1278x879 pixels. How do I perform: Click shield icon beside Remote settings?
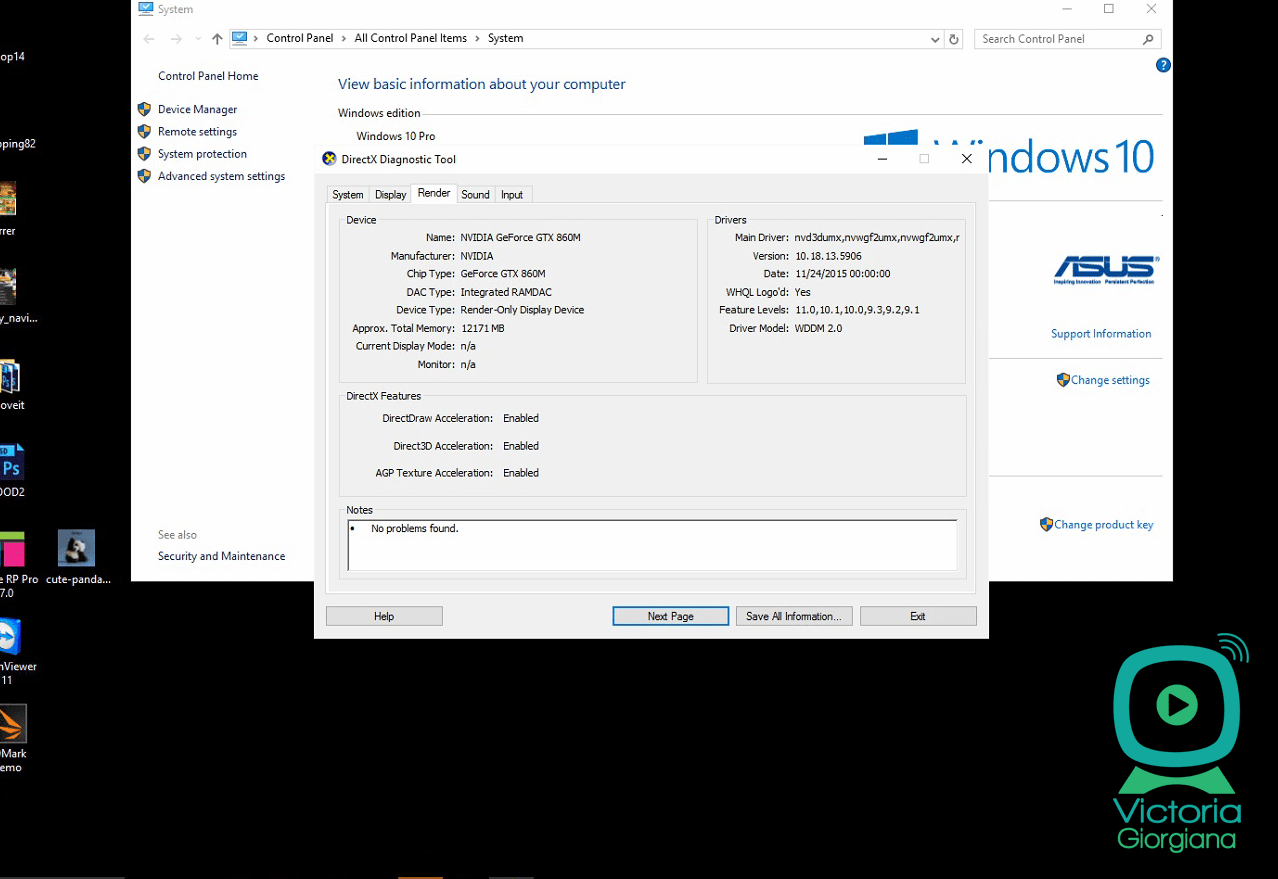pyautogui.click(x=145, y=131)
